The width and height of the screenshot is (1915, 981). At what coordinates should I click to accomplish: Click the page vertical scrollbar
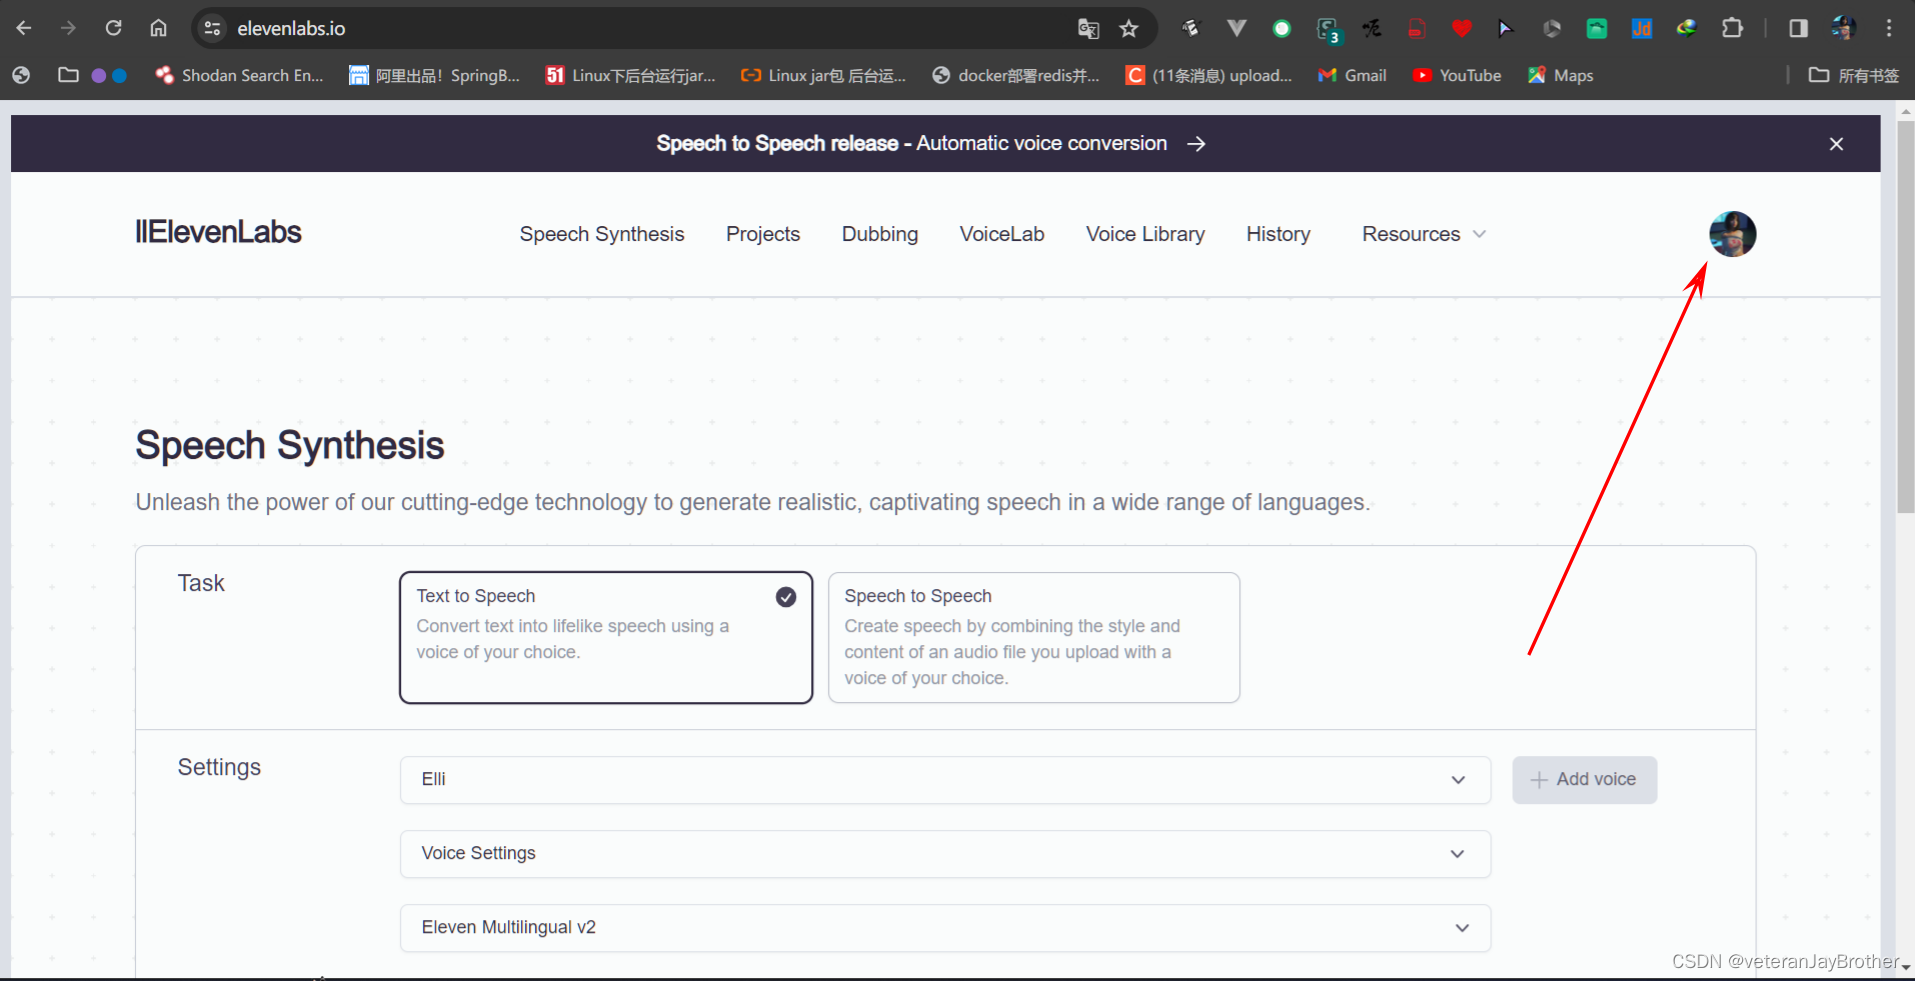tap(1905, 318)
